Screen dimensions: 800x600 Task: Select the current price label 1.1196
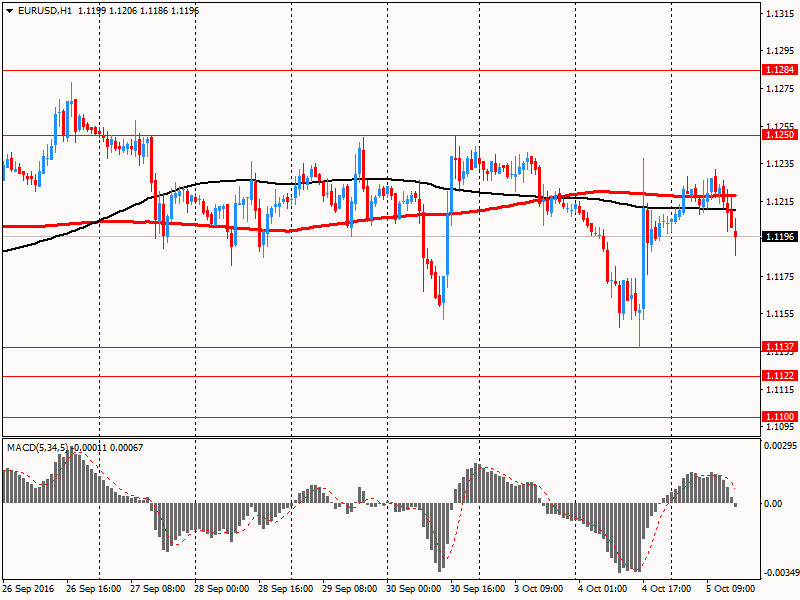[780, 237]
